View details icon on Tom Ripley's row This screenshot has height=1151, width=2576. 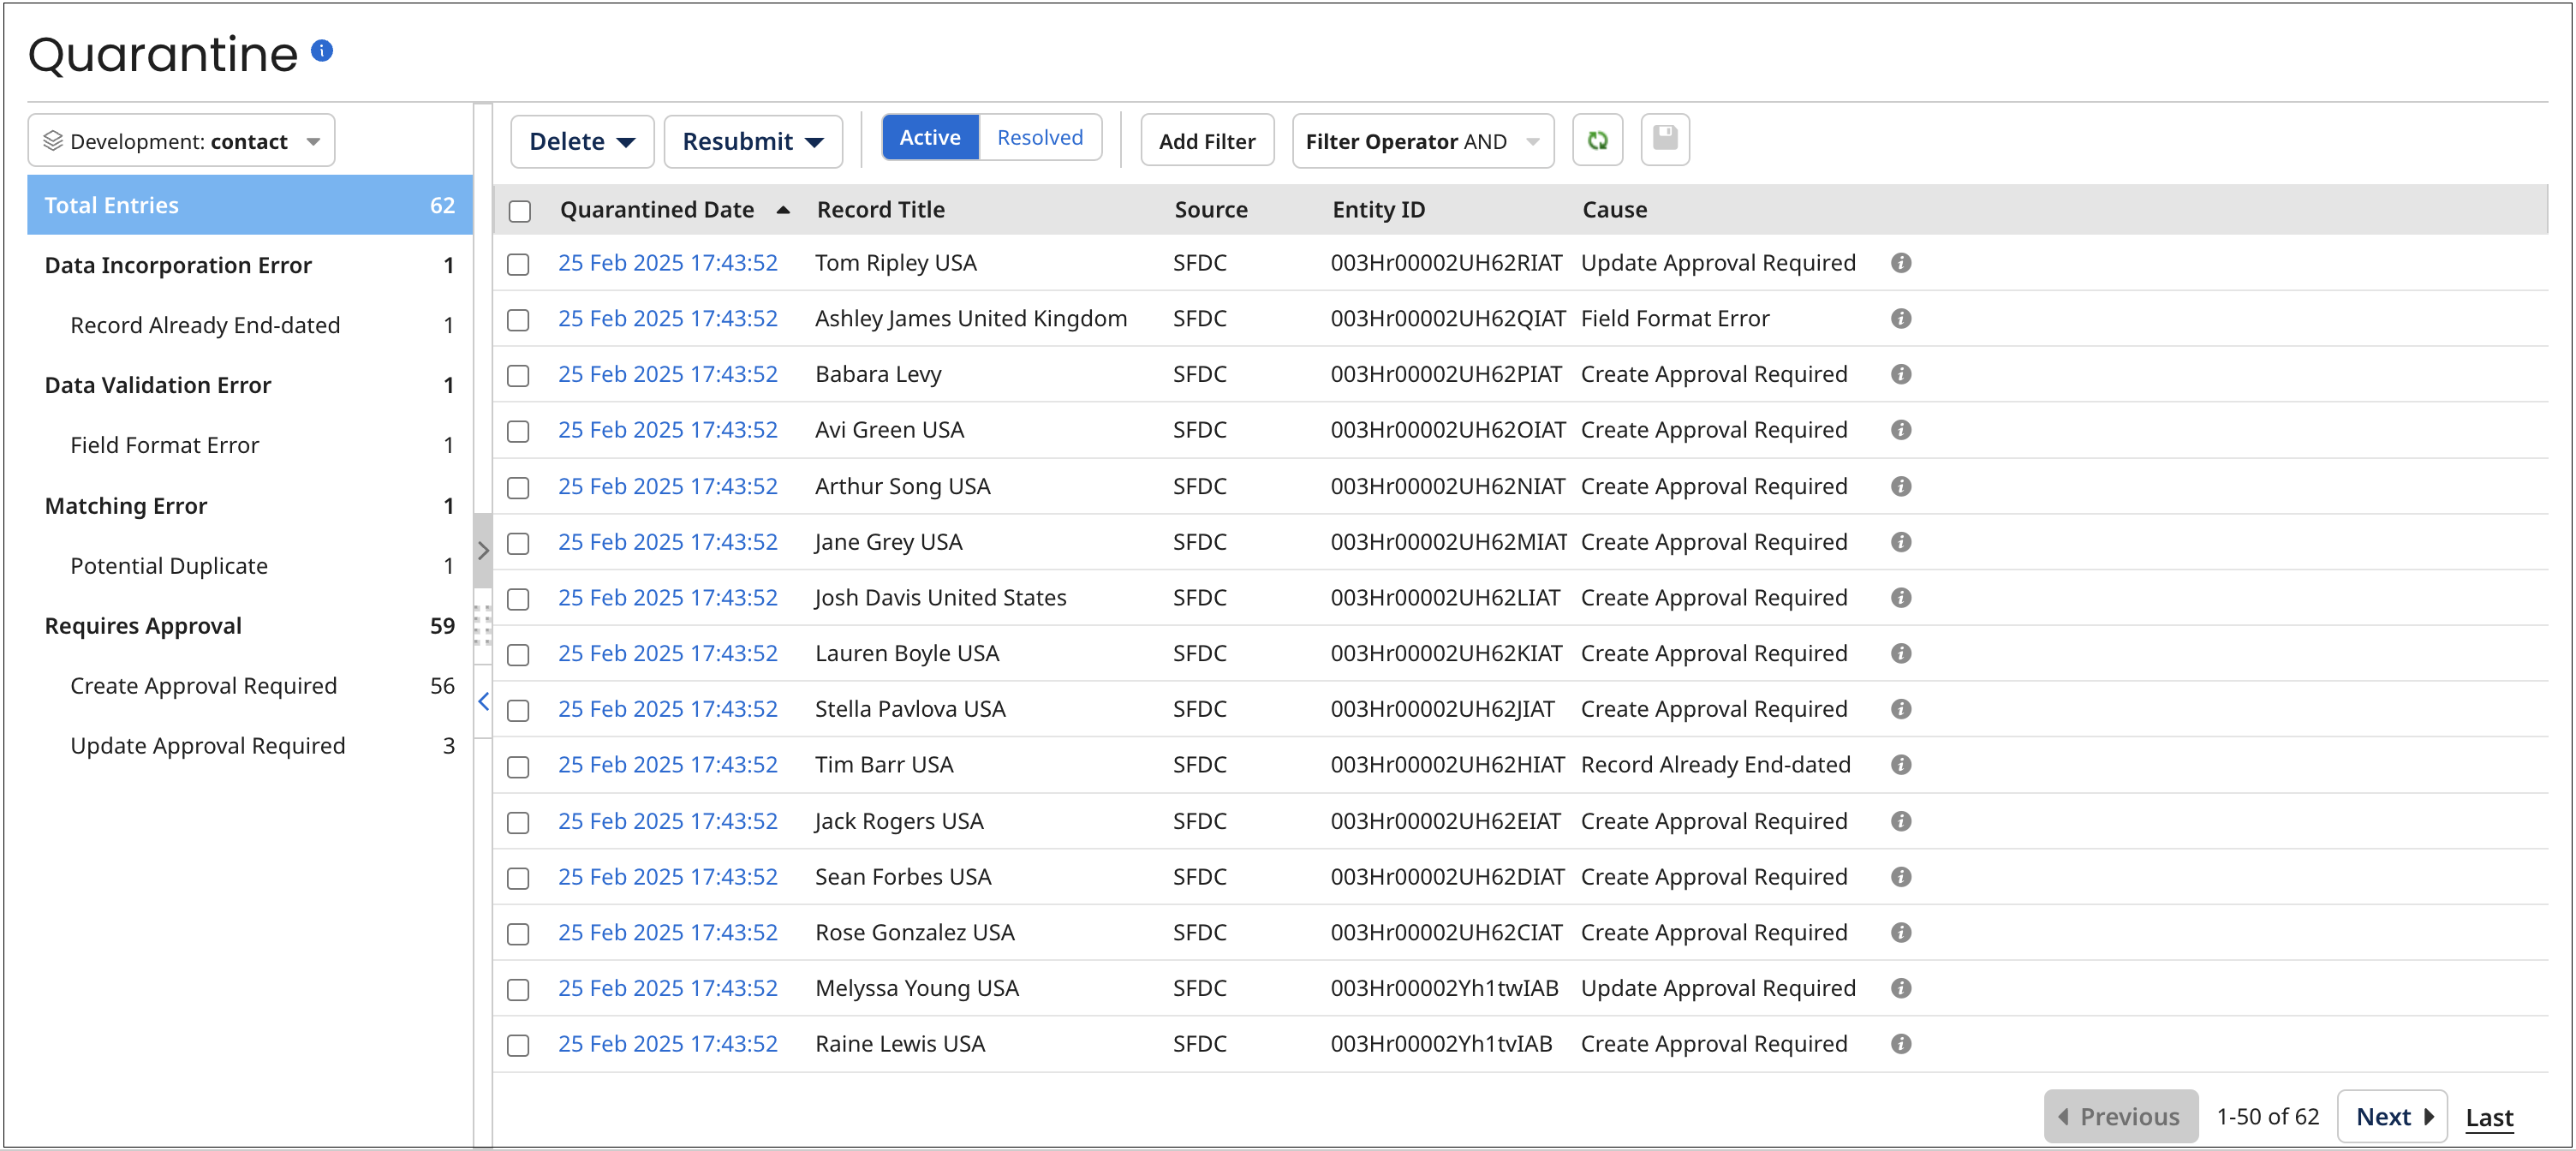coord(1901,262)
